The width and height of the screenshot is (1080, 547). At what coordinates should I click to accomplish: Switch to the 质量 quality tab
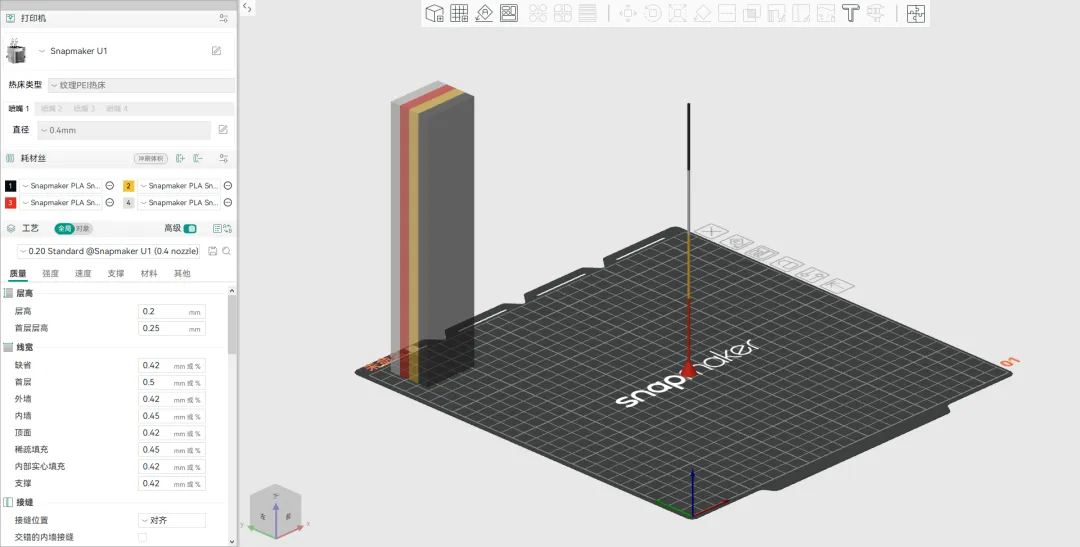(18, 274)
